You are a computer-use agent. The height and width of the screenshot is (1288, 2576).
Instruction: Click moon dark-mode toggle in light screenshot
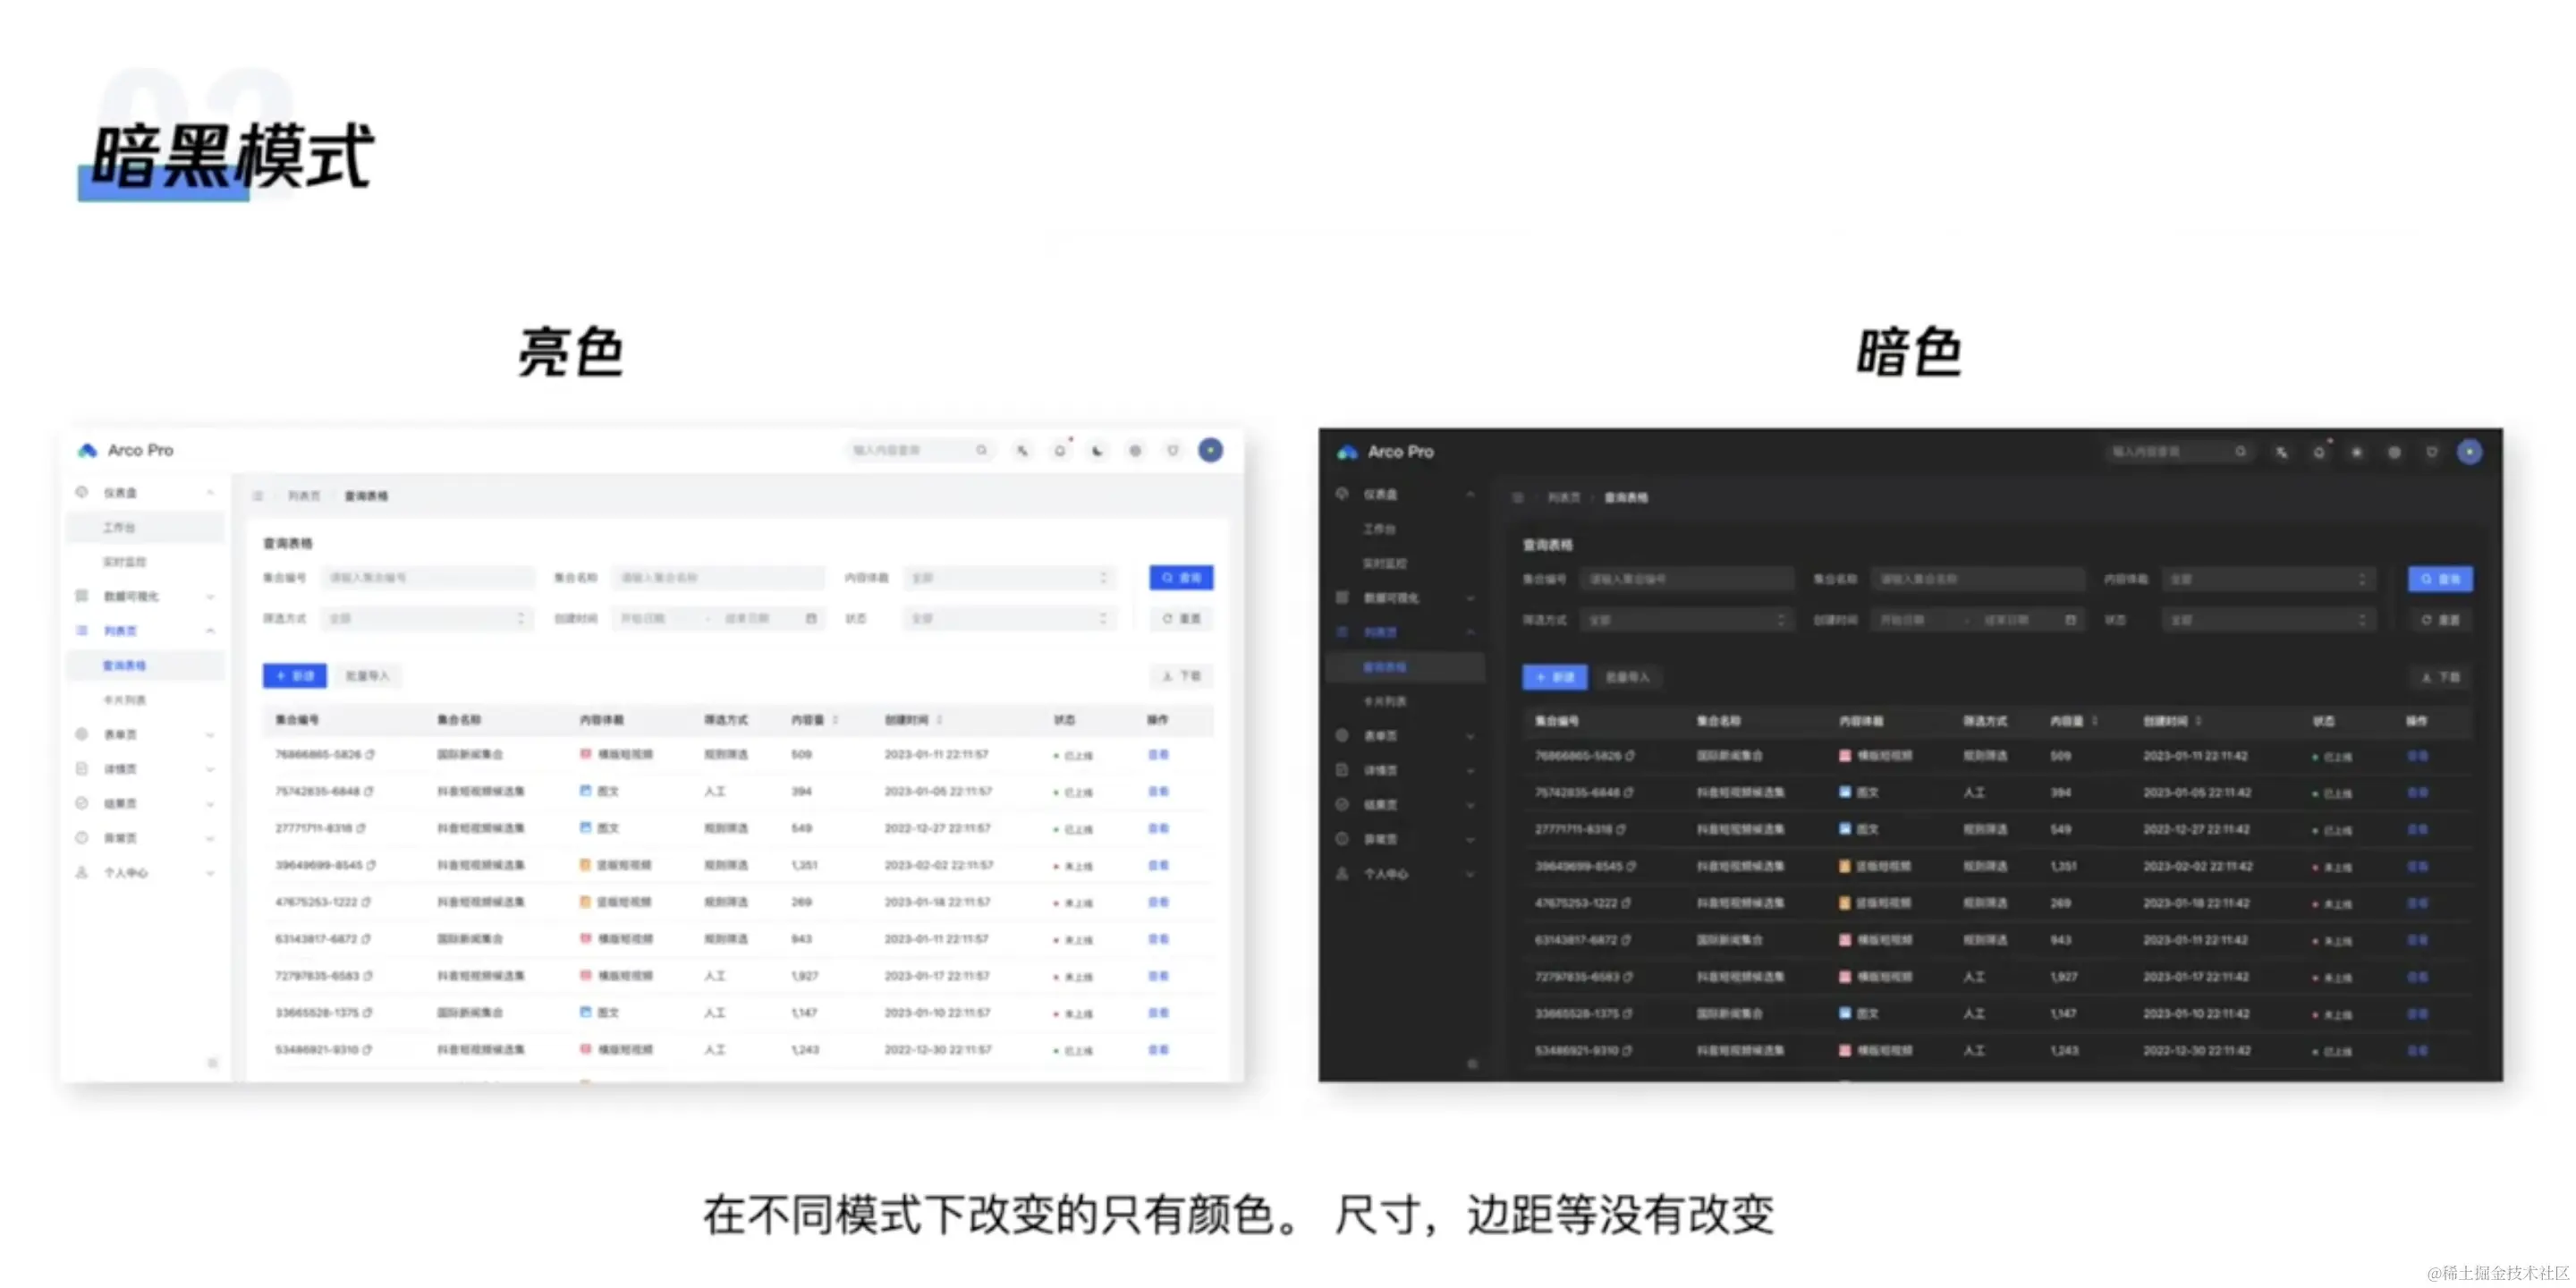[1097, 451]
